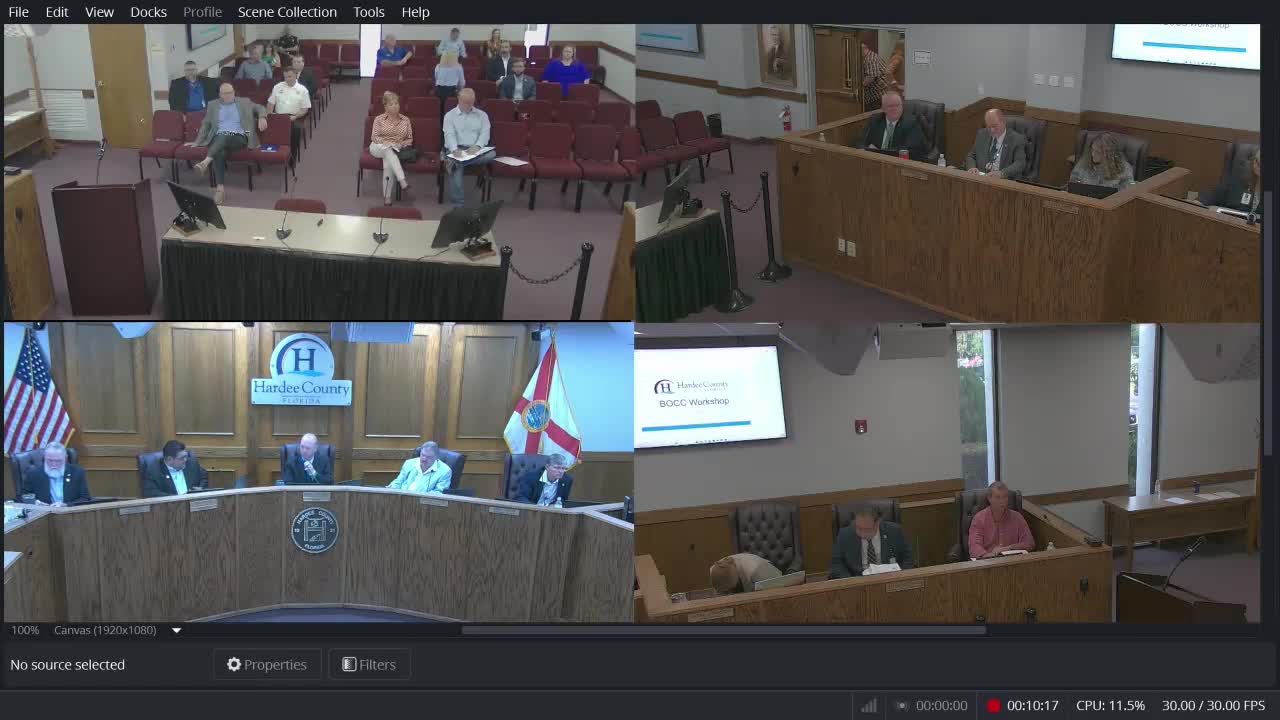Open source Properties

click(267, 664)
